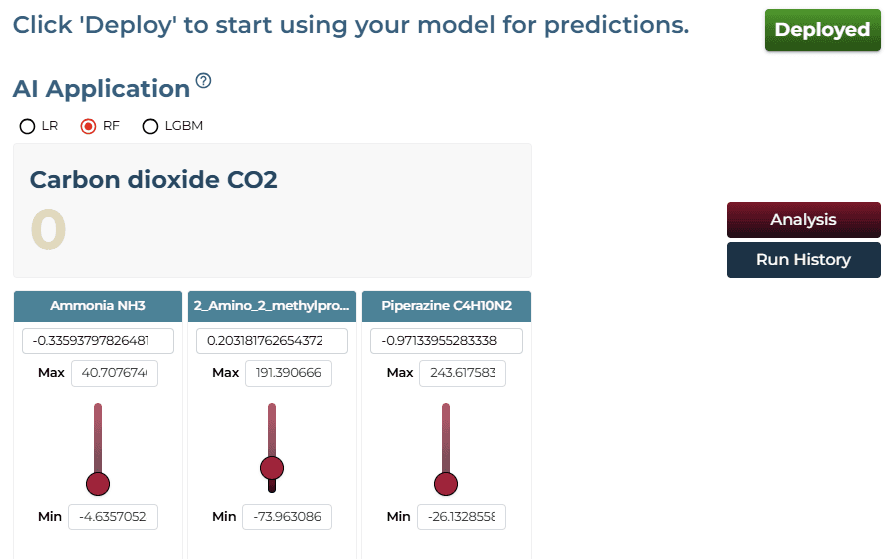893x559 pixels.
Task: Open Run History
Action: [804, 260]
